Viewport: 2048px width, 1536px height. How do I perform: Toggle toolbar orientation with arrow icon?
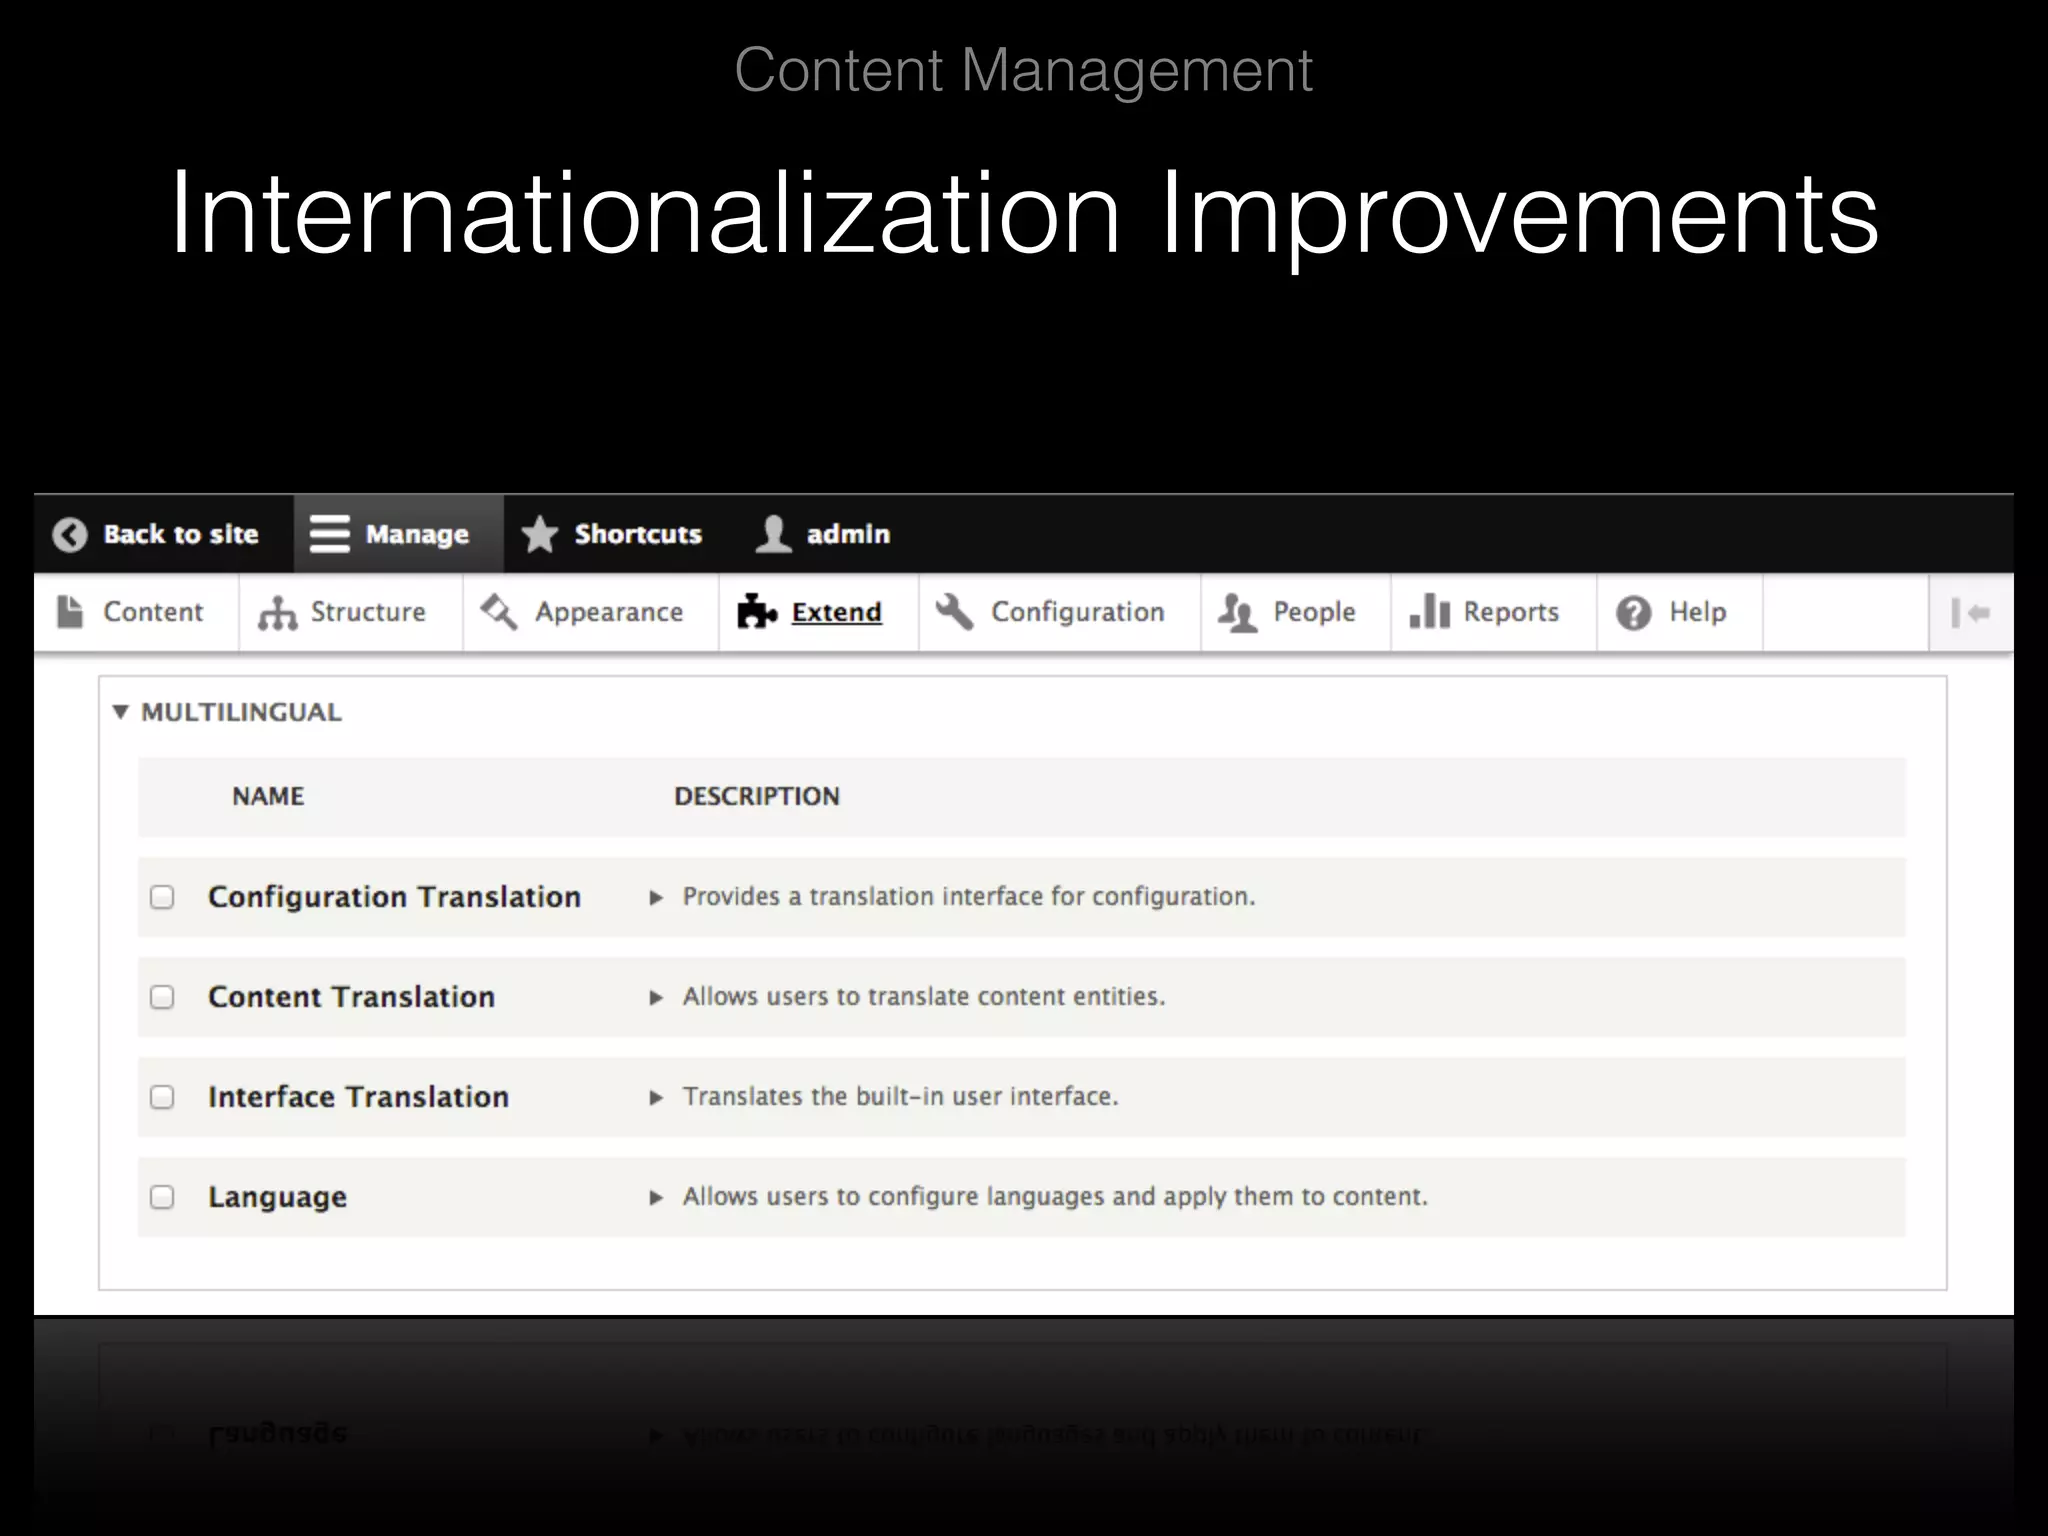(x=1970, y=613)
